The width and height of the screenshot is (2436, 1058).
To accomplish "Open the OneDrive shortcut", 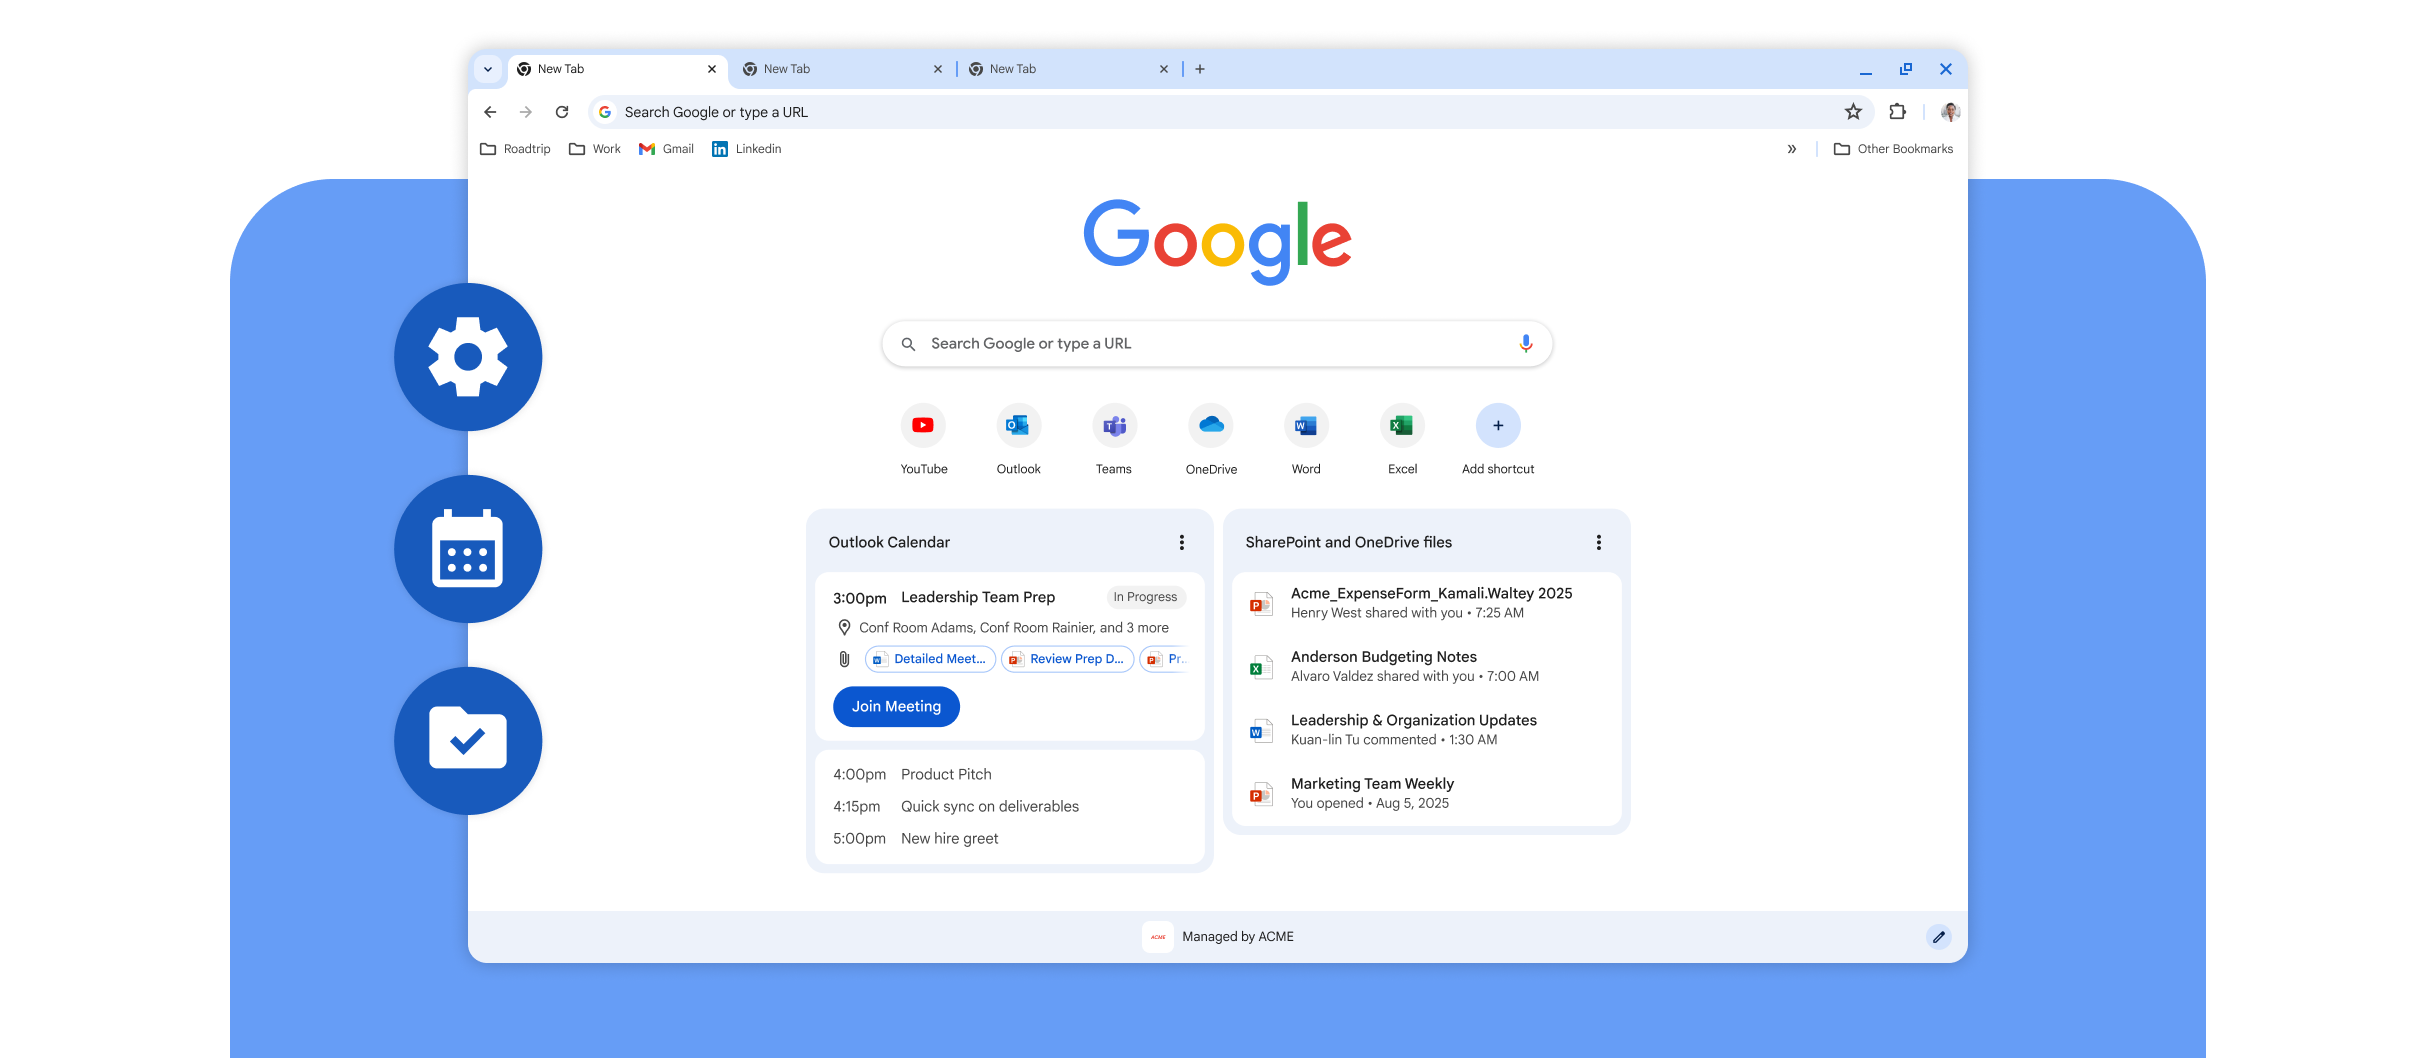I will point(1210,425).
